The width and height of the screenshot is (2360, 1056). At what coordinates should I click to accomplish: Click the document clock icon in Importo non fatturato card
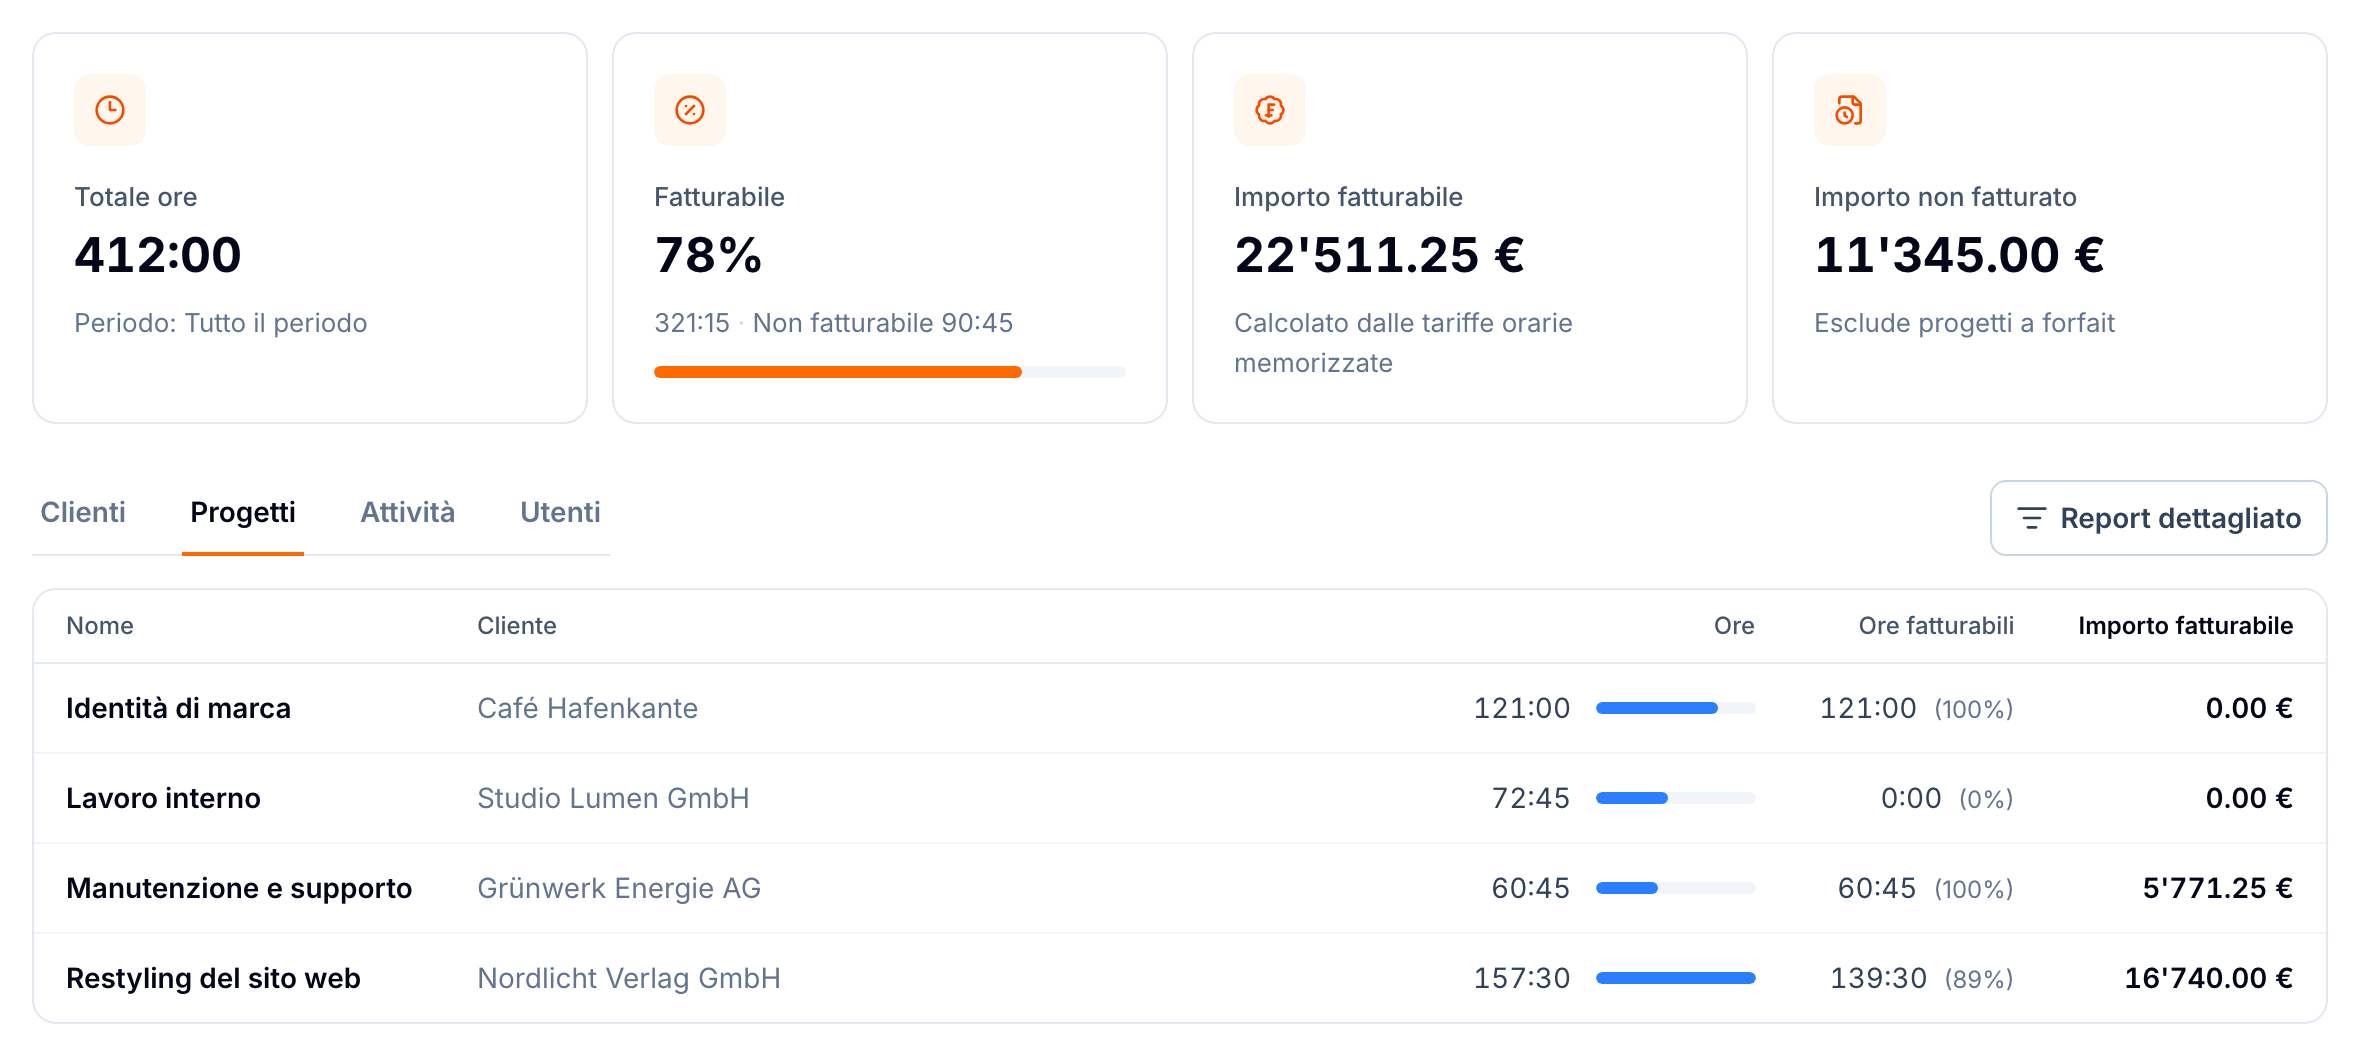(x=1849, y=110)
